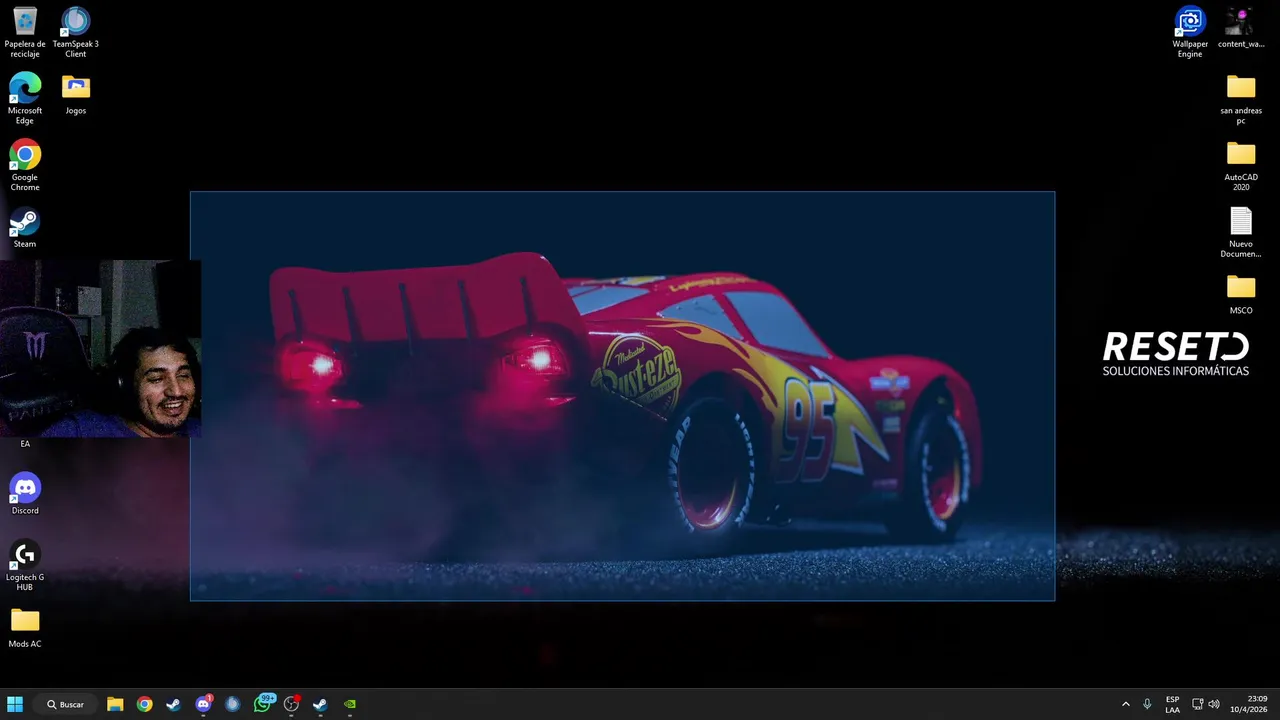Open the Papelera de reciclaje desktop icon

pyautogui.click(x=25, y=32)
